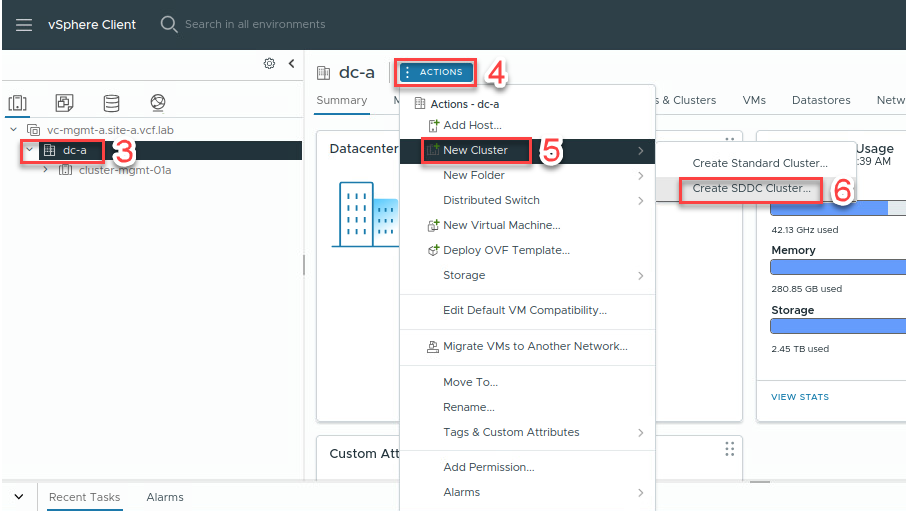Select cluster-mgmt-01a in the tree
The width and height of the screenshot is (906, 511).
click(x=125, y=171)
